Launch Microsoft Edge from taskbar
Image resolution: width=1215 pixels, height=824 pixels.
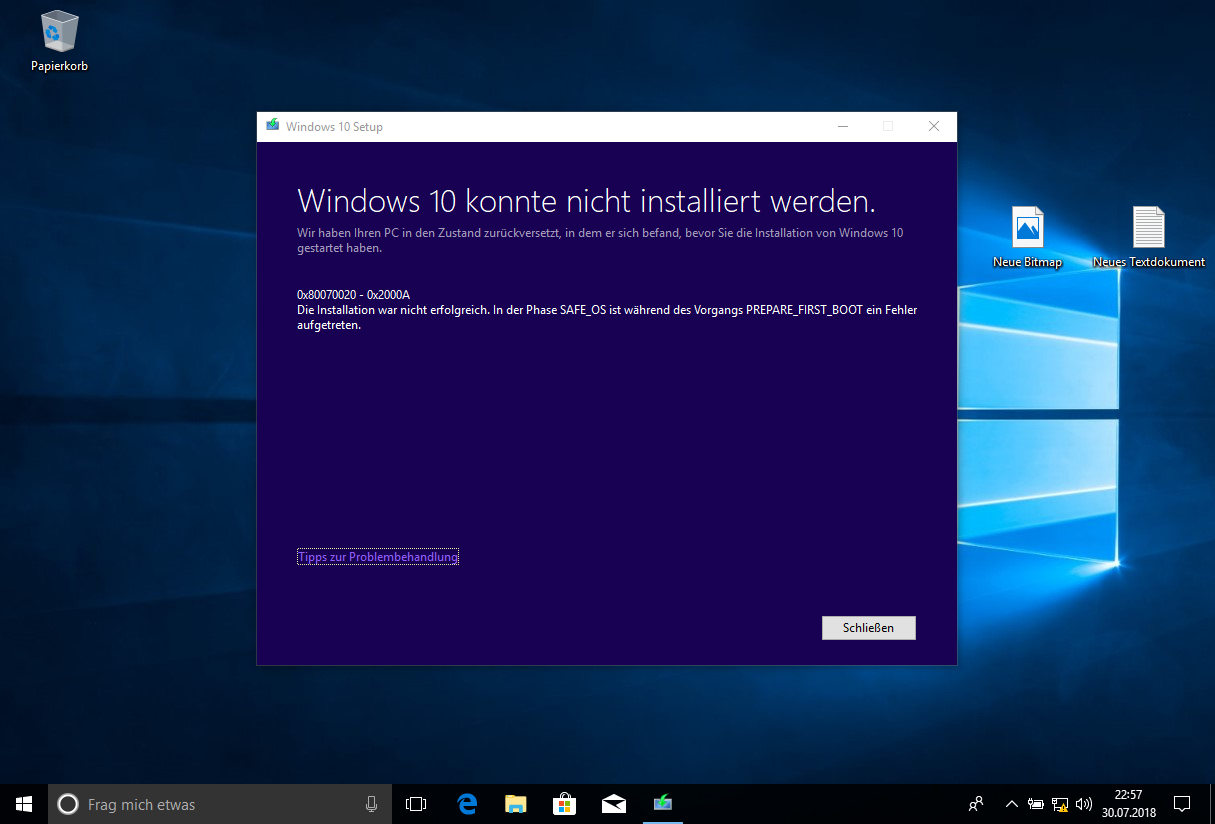click(466, 804)
